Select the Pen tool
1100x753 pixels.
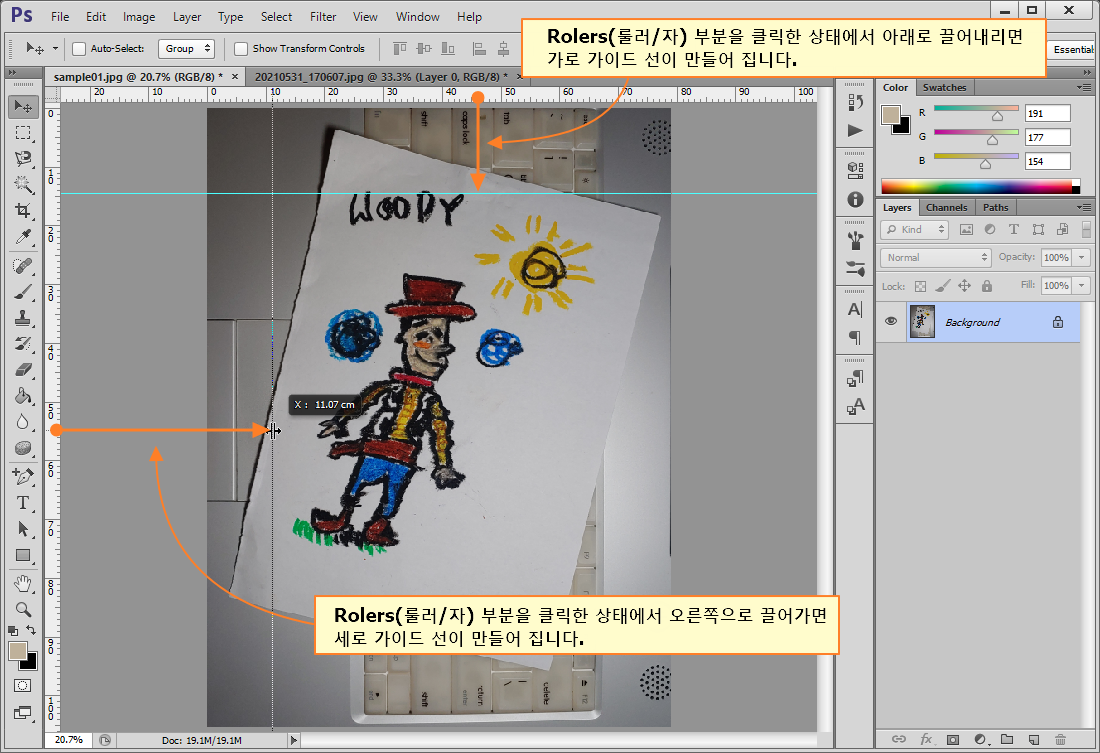(x=23, y=477)
